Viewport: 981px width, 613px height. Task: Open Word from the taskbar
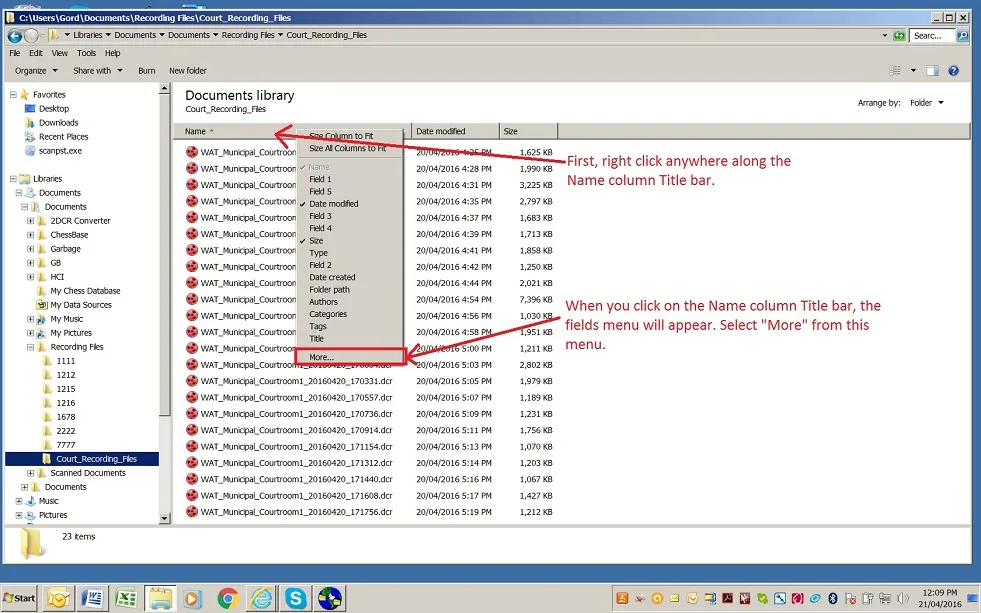92,599
